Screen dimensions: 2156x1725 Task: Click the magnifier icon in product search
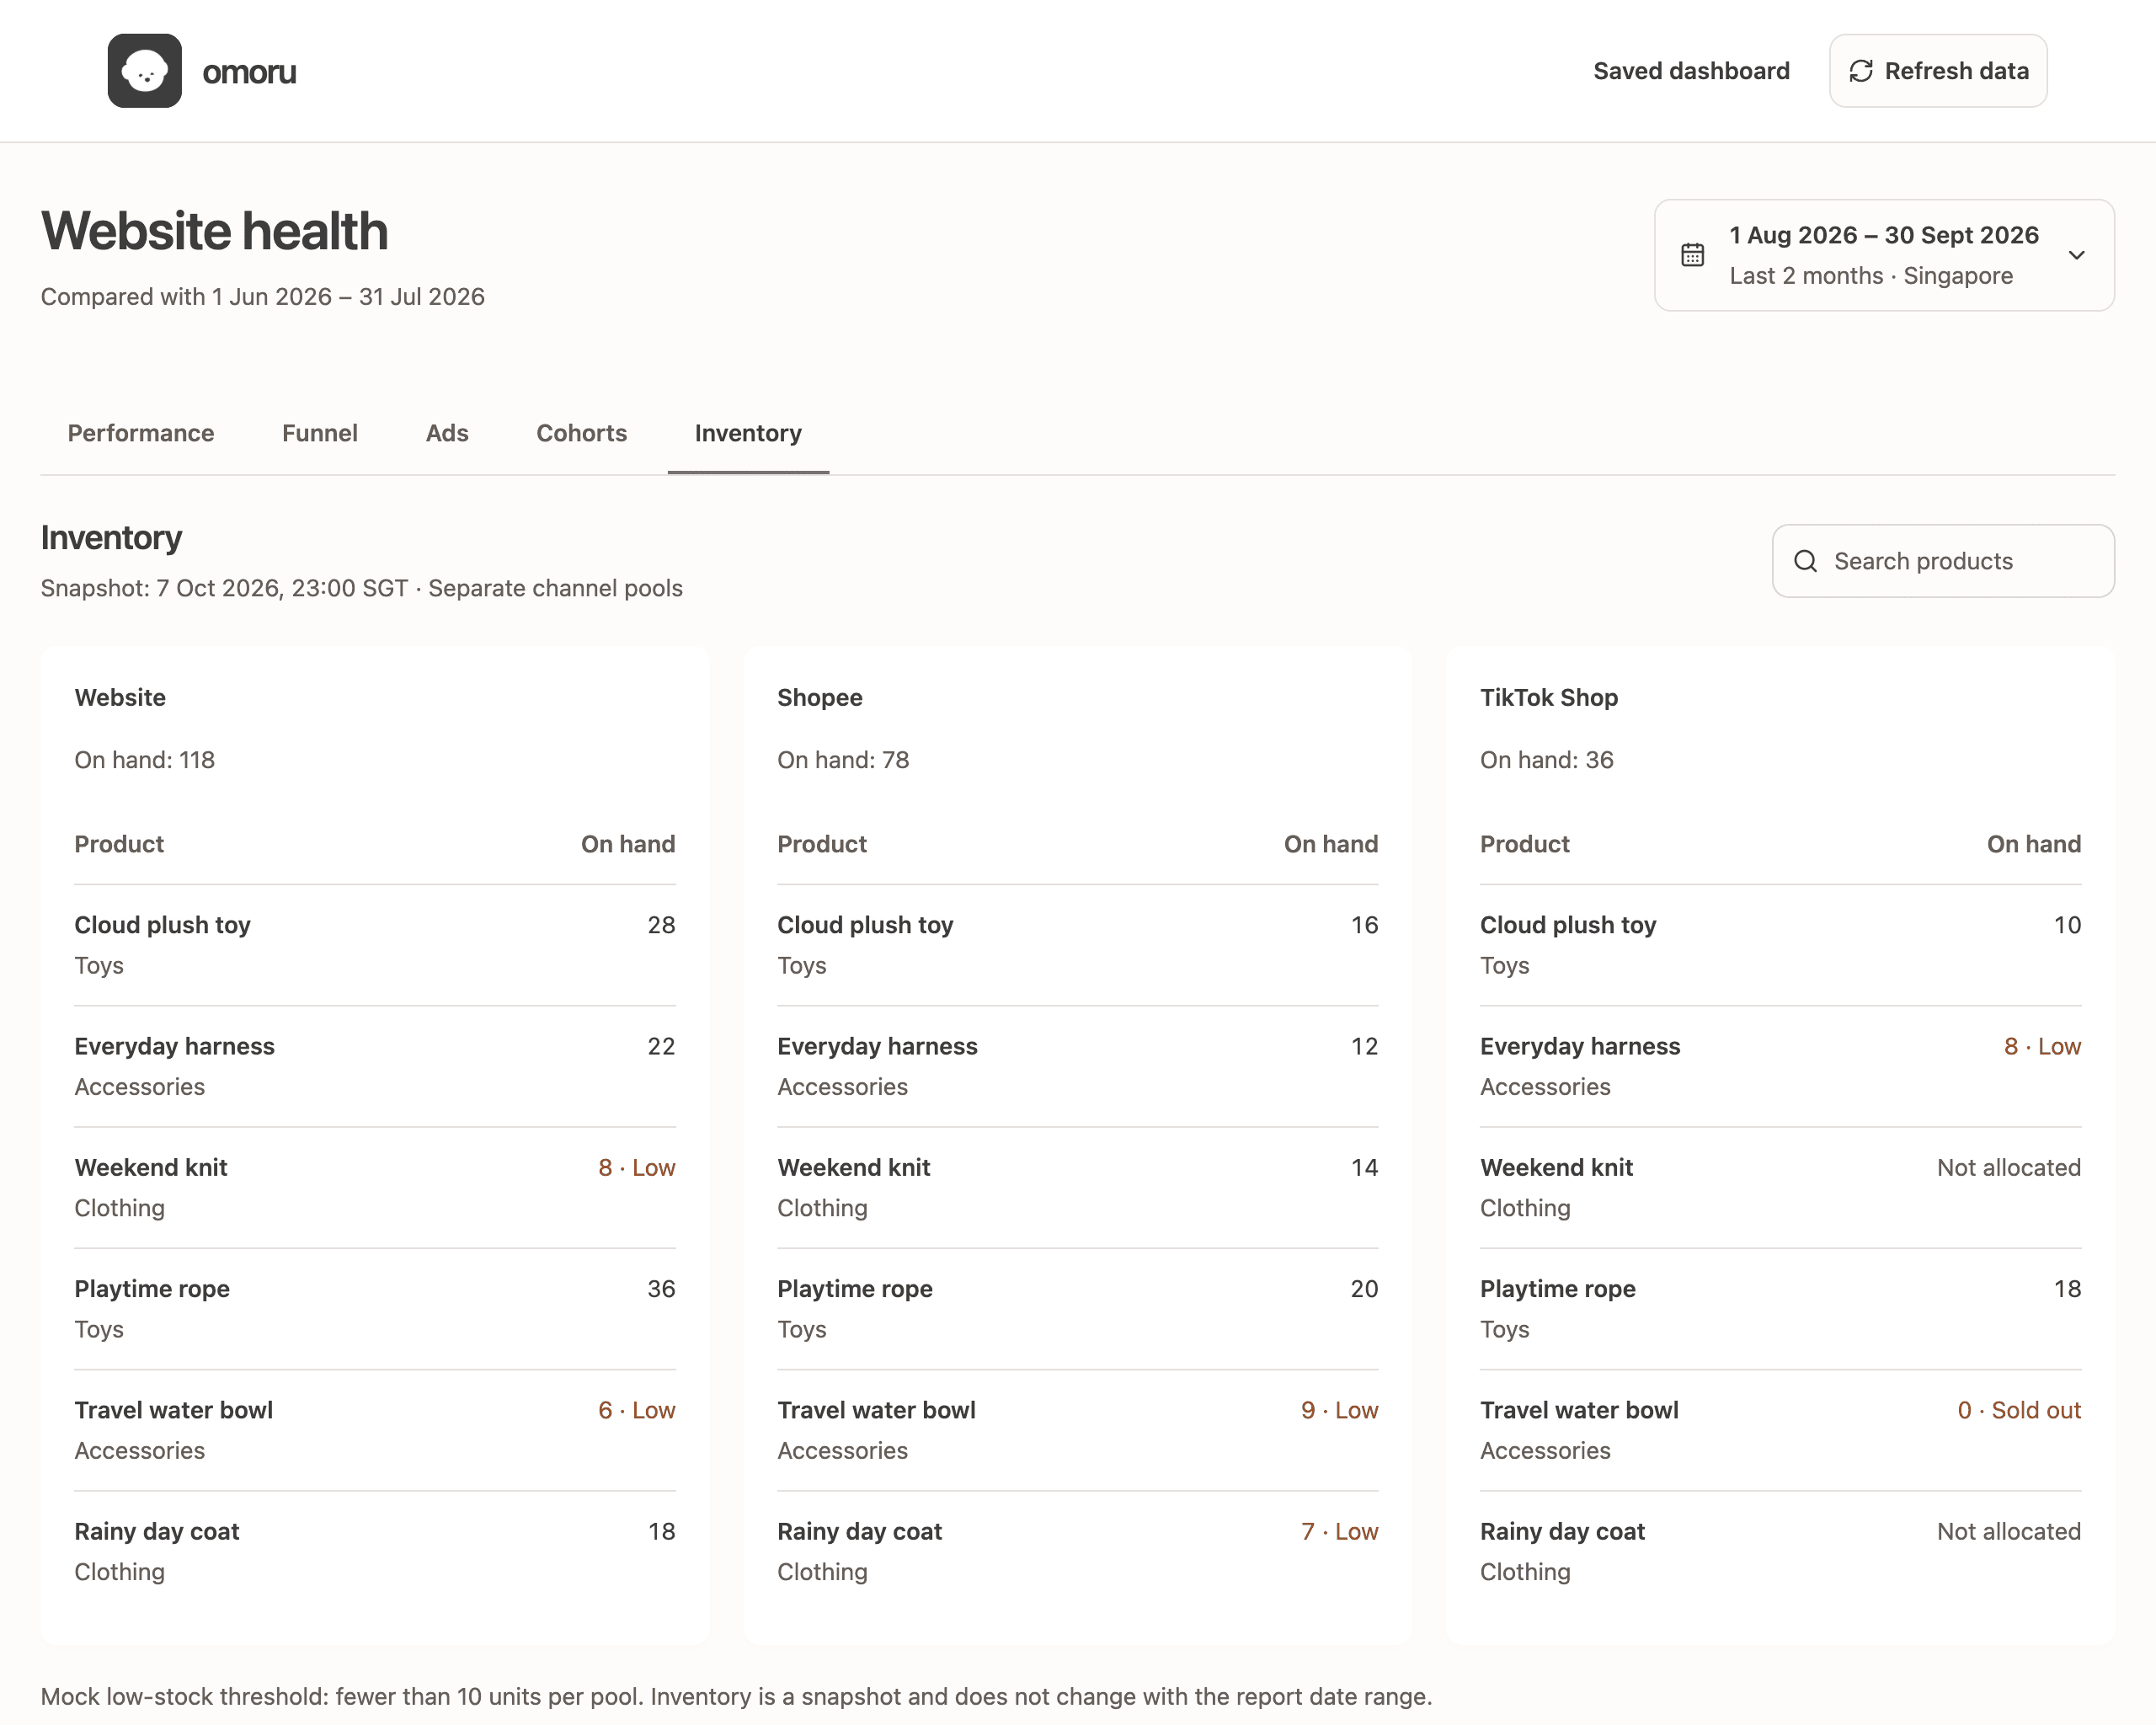(1806, 561)
